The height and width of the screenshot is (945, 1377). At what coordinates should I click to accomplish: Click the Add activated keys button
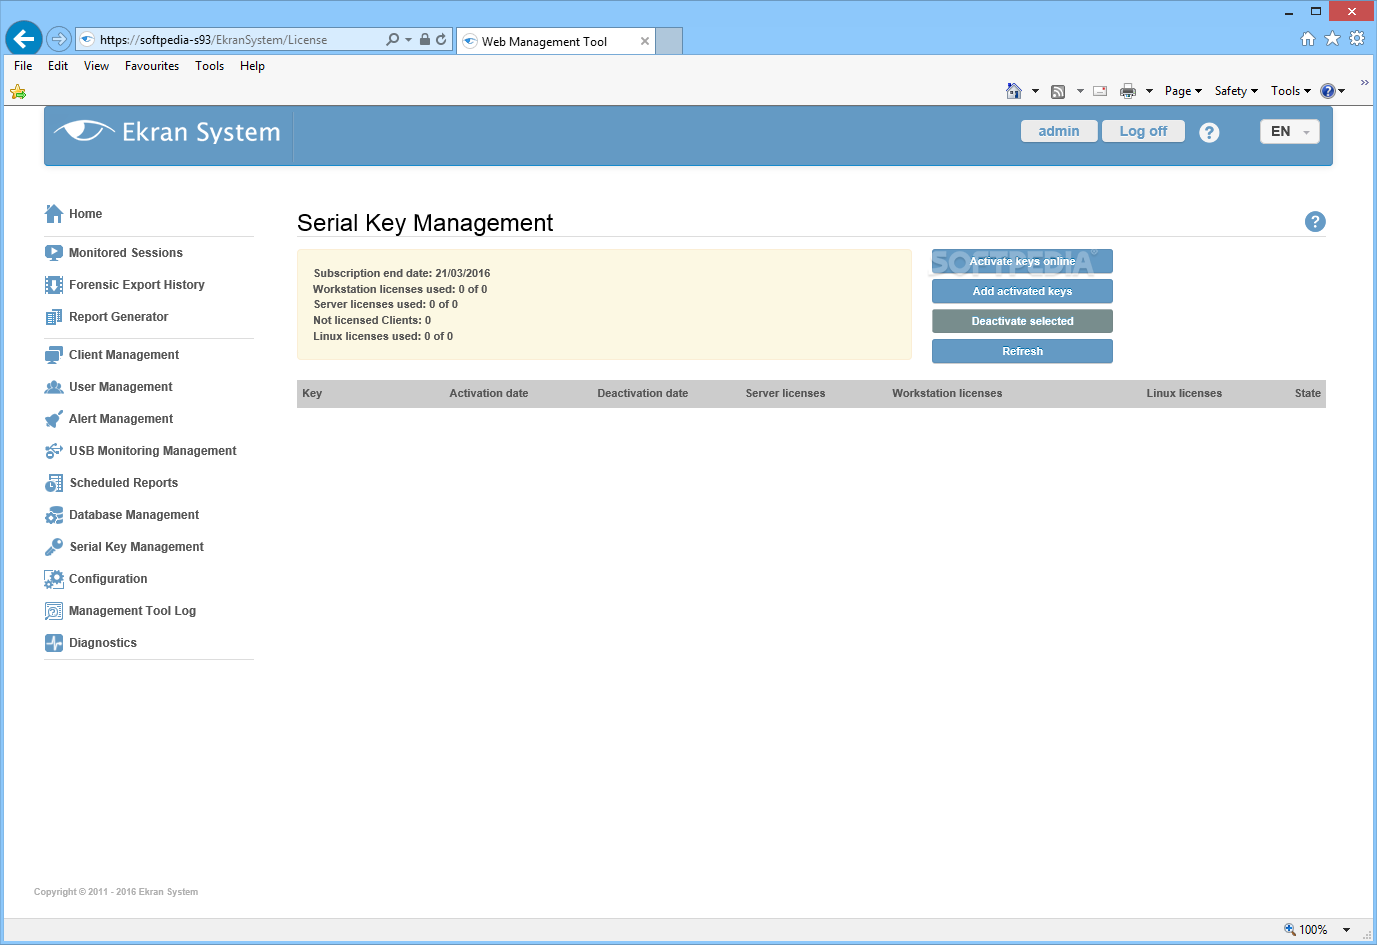click(x=1022, y=291)
